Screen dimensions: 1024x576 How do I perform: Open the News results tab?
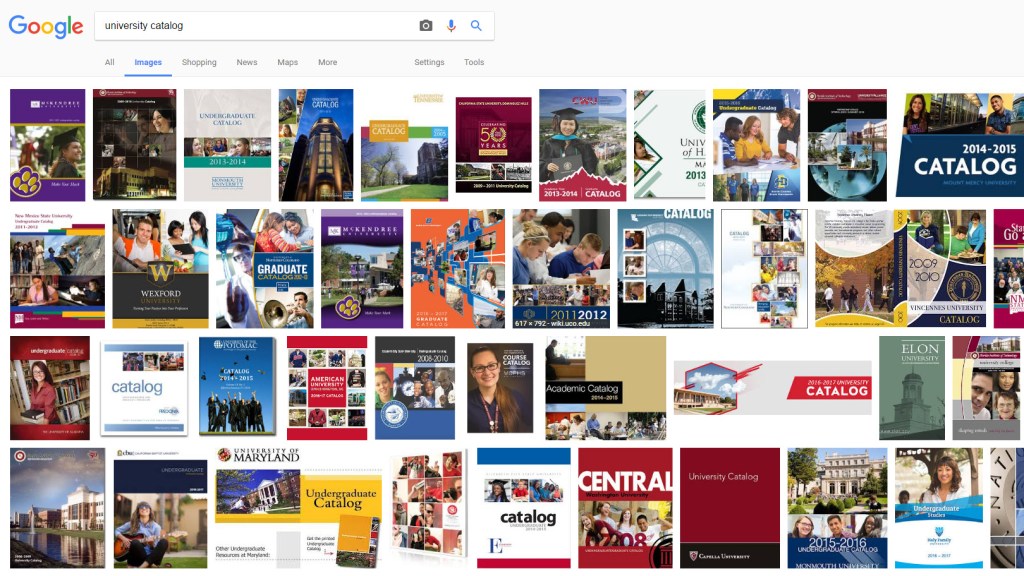coord(246,62)
